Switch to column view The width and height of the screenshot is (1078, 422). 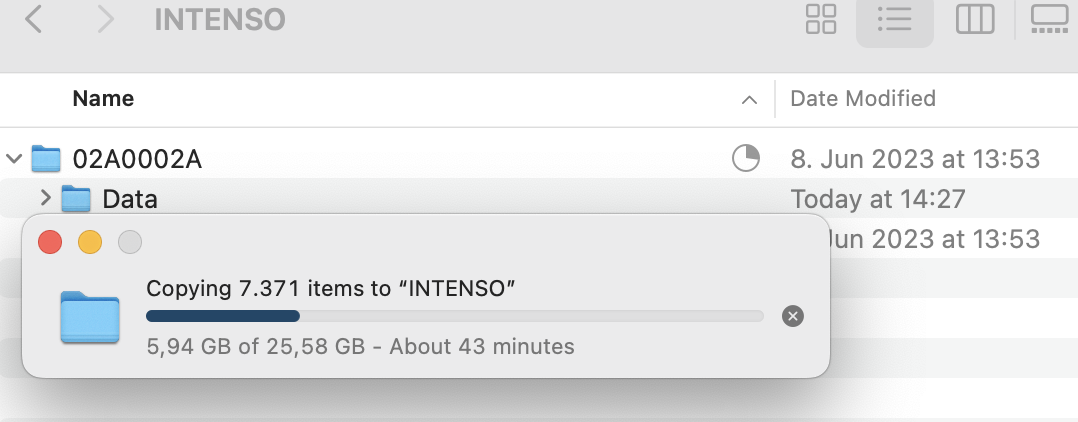(x=974, y=19)
